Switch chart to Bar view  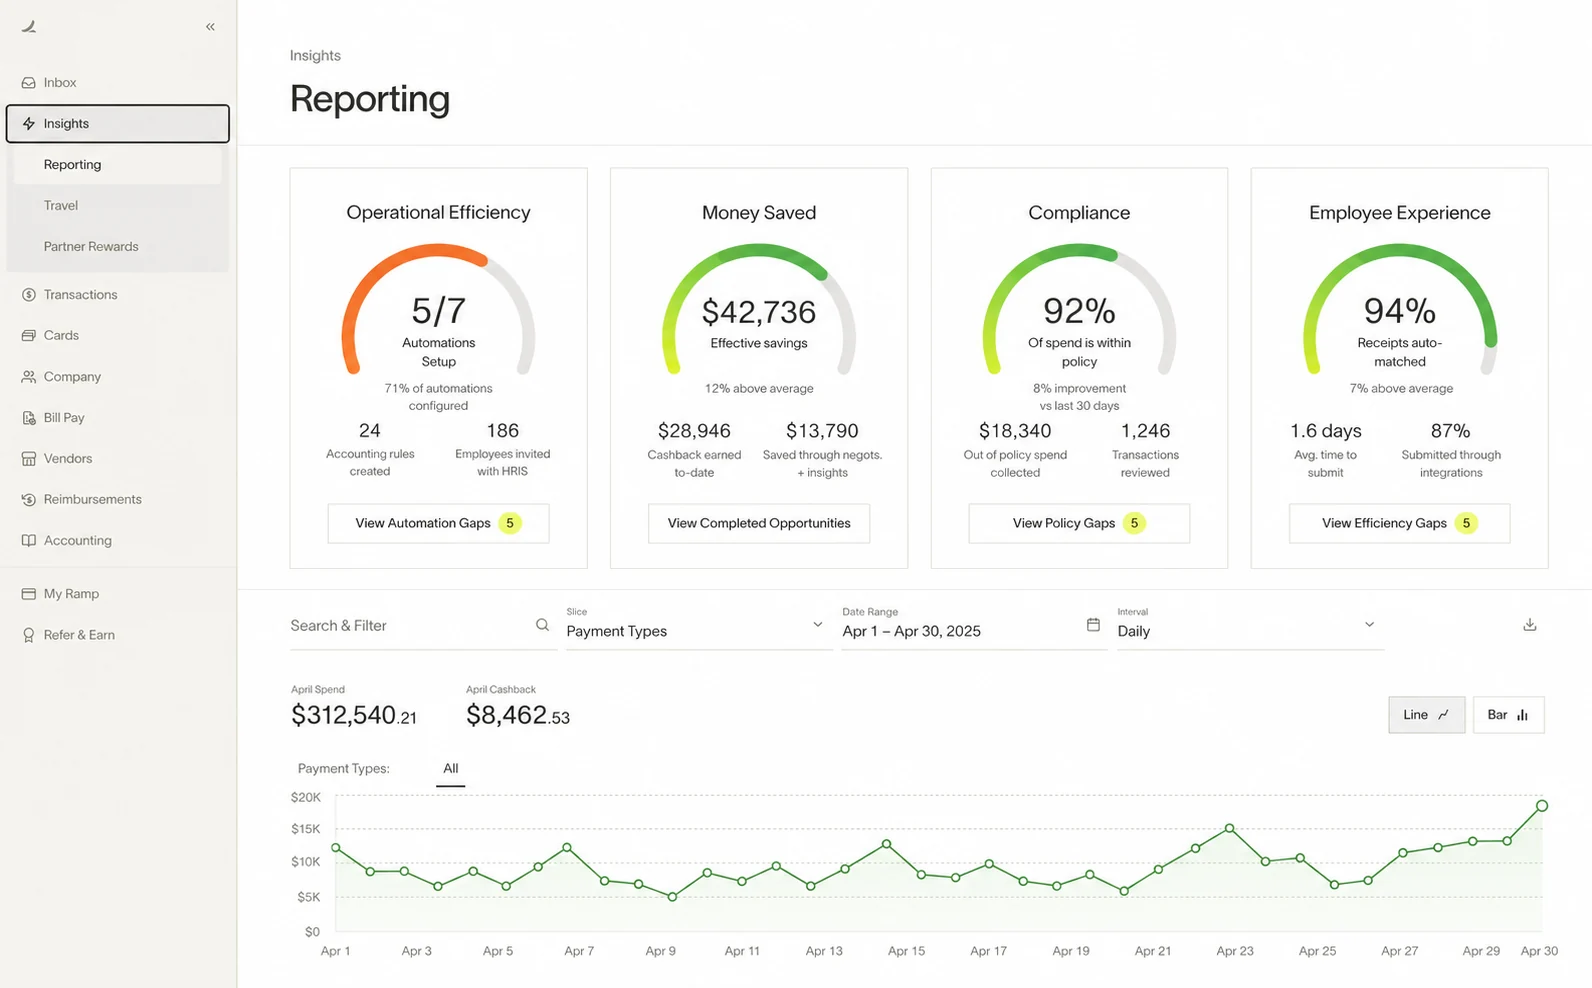point(1508,715)
